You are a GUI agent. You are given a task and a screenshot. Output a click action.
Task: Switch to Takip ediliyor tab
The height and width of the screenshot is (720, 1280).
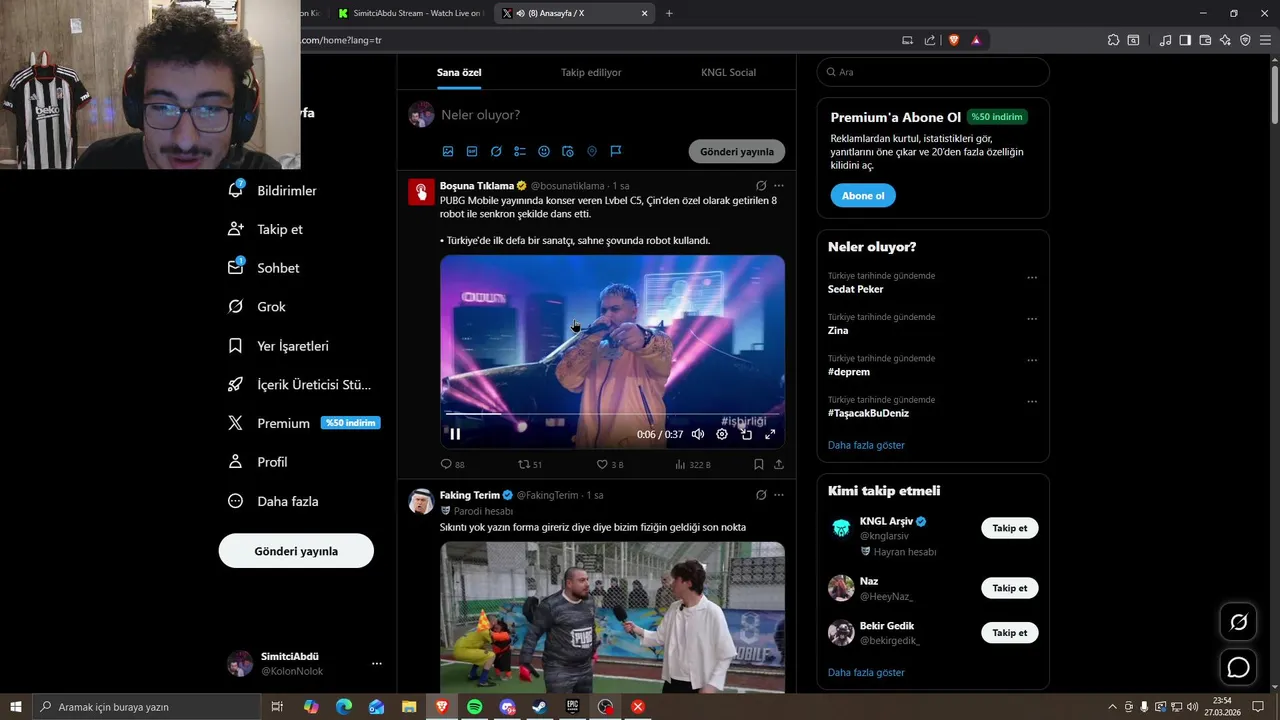[591, 73]
